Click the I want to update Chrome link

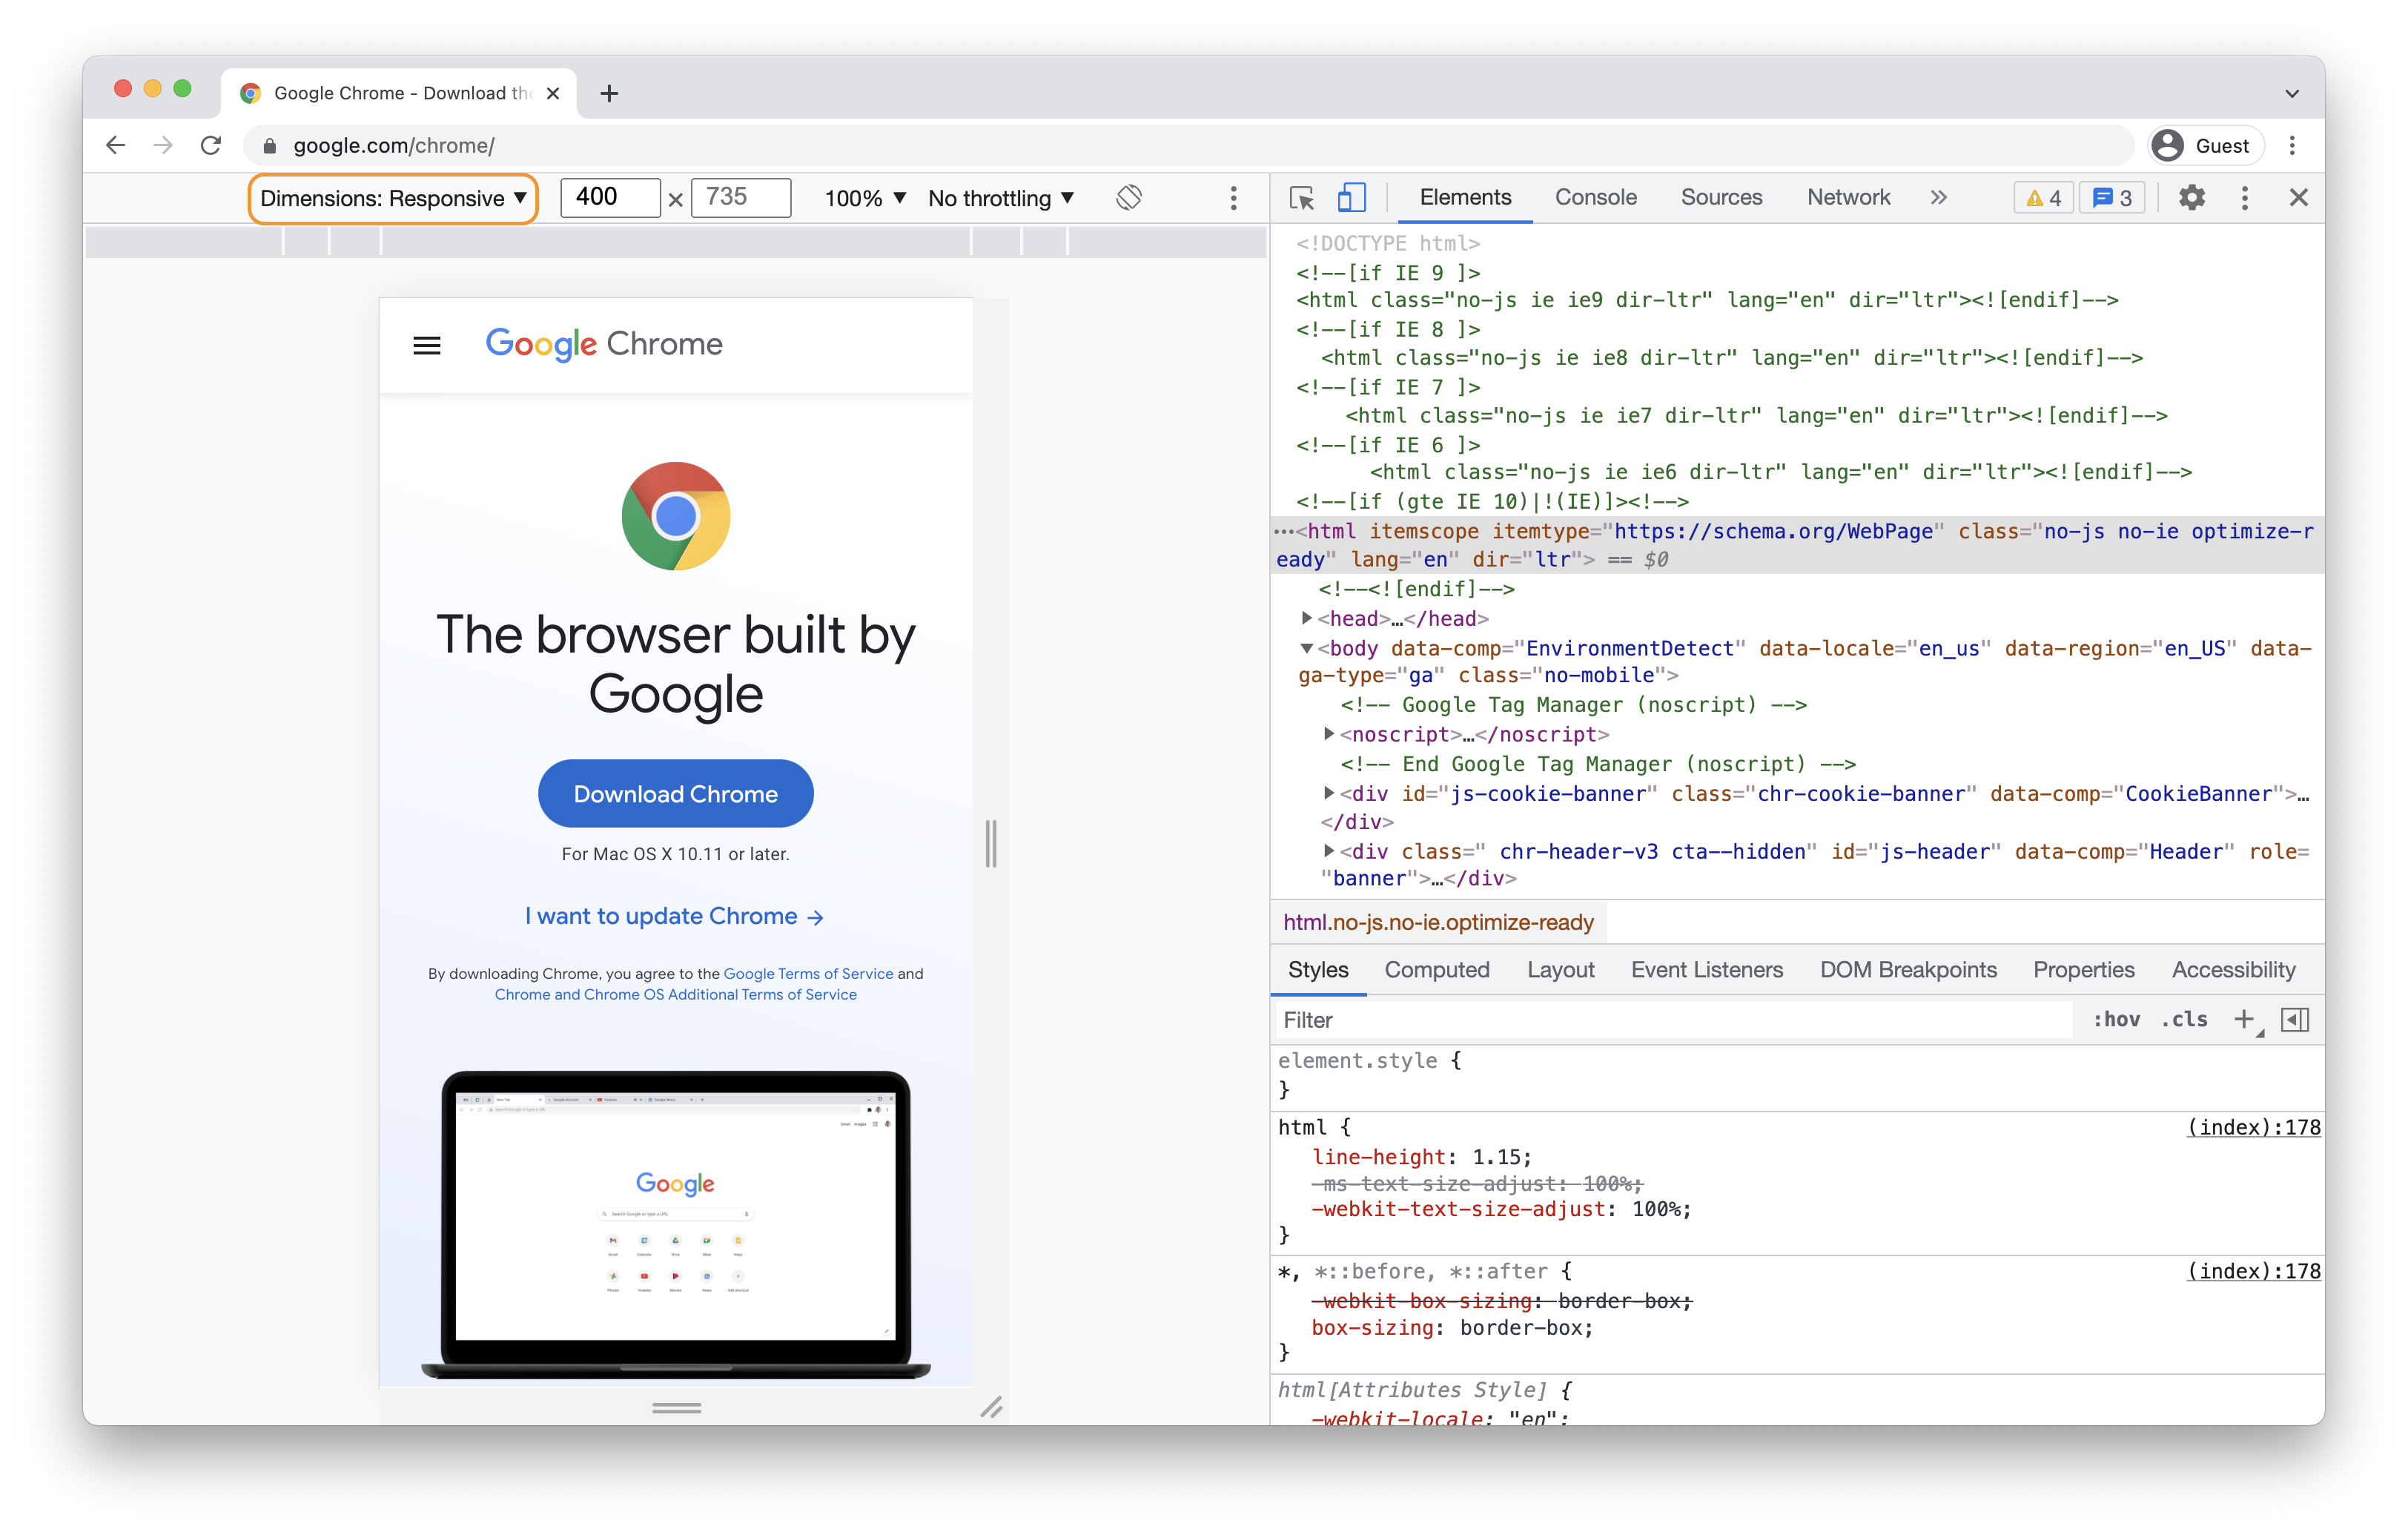(674, 915)
